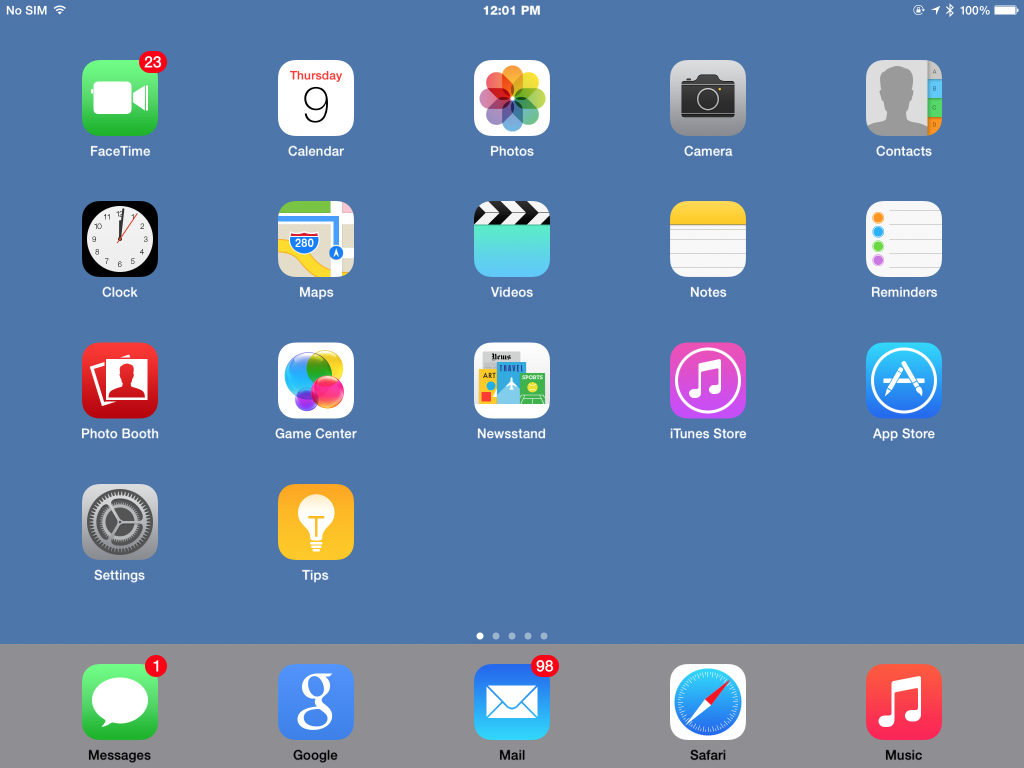The height and width of the screenshot is (768, 1024).
Task: Open Mail from the dock
Action: (x=511, y=702)
